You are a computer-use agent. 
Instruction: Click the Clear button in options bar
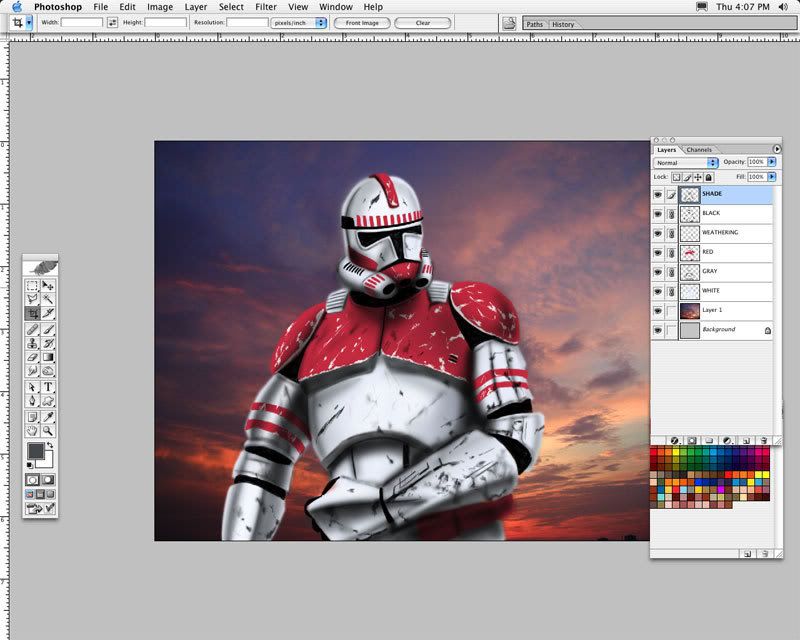(423, 23)
